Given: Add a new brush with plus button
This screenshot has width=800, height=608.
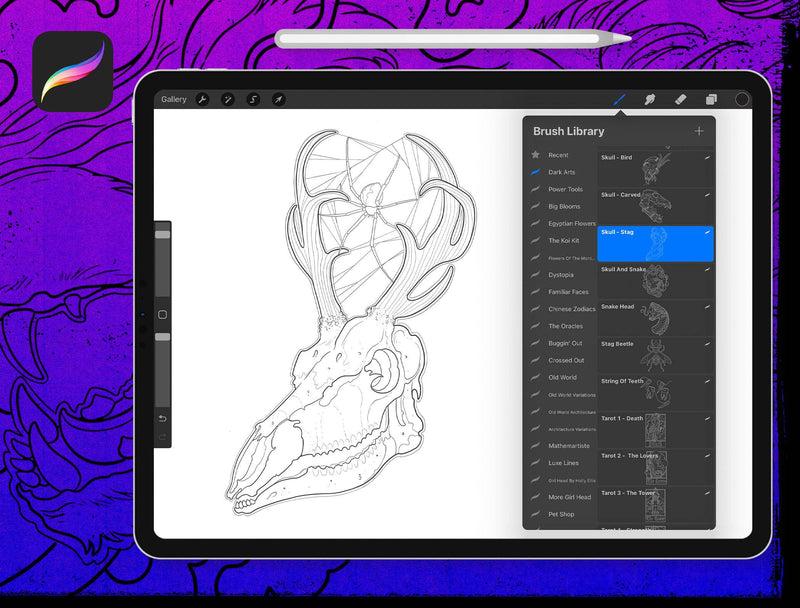Looking at the screenshot, I should point(699,131).
